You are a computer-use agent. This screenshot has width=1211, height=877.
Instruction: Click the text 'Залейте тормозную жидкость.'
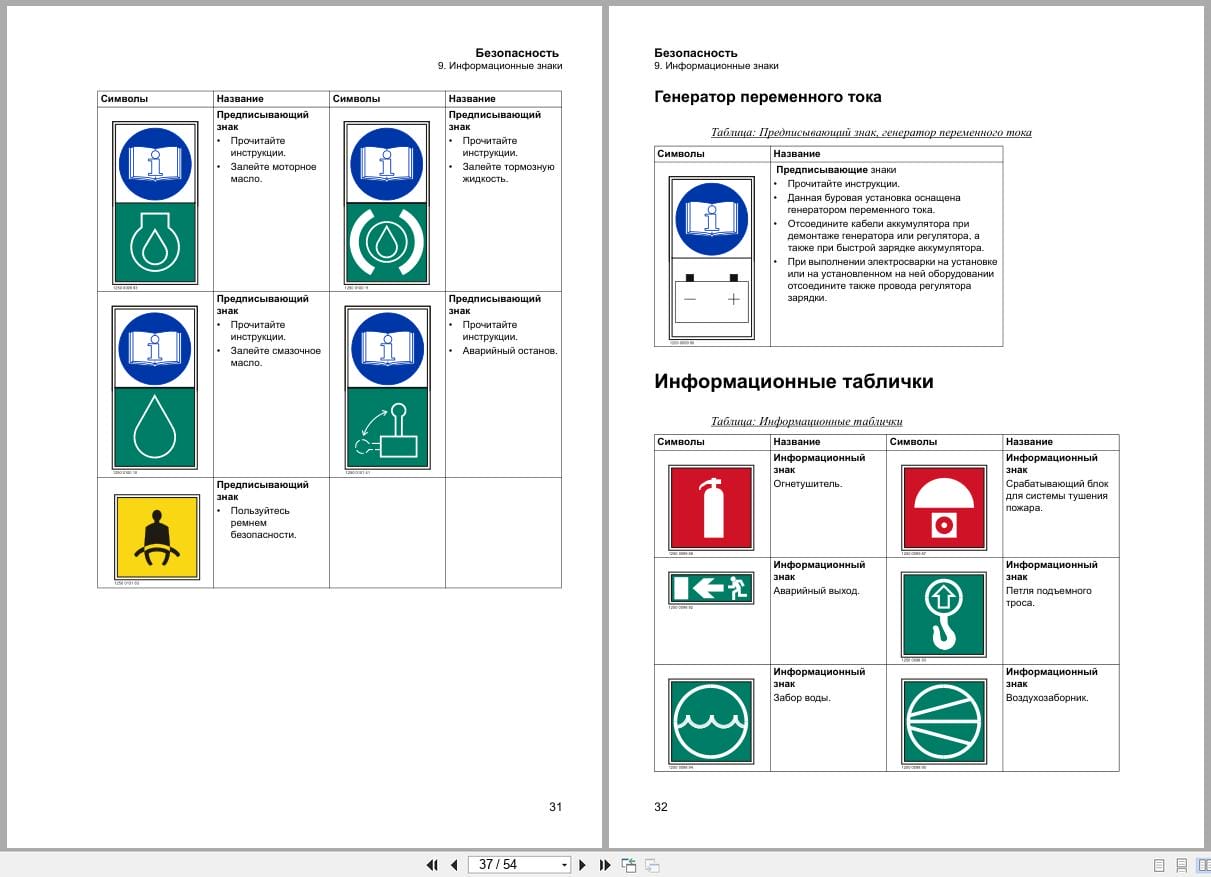click(508, 172)
